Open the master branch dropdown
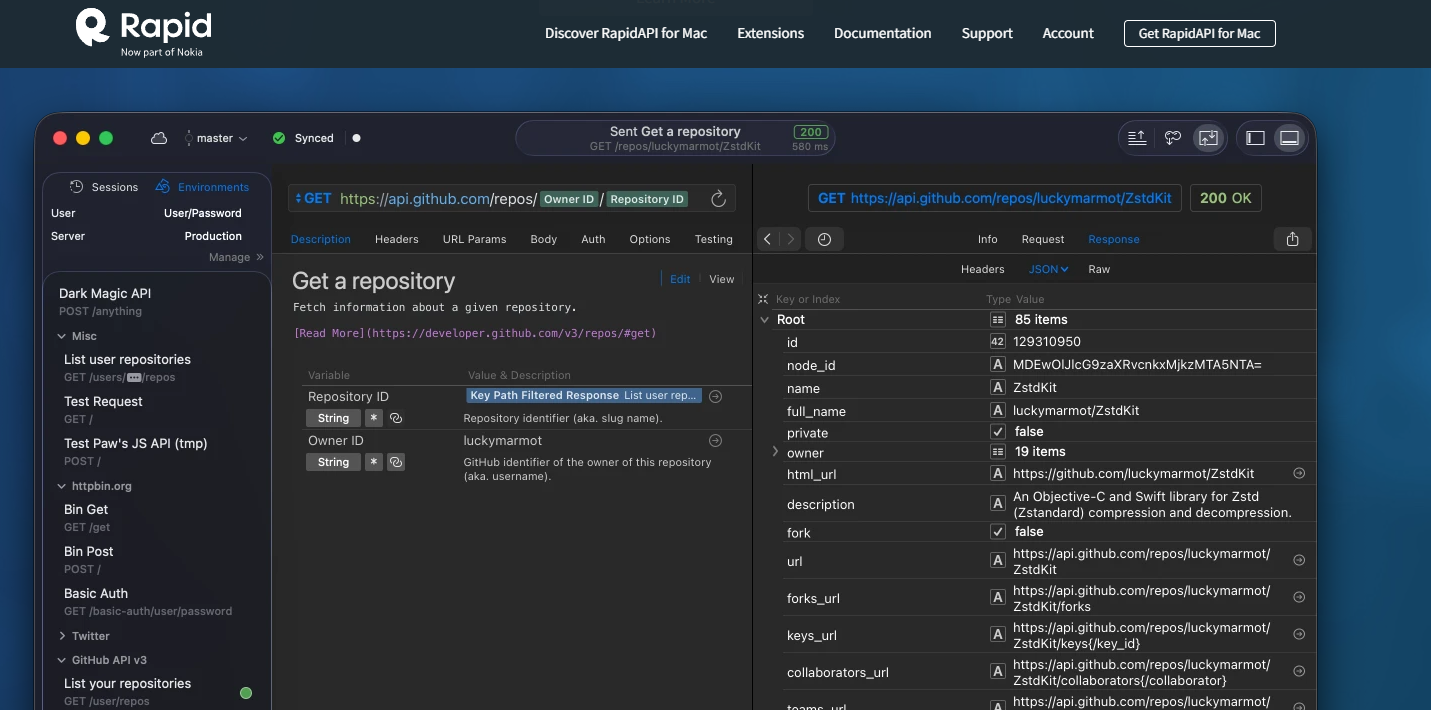1431x710 pixels. [216, 138]
